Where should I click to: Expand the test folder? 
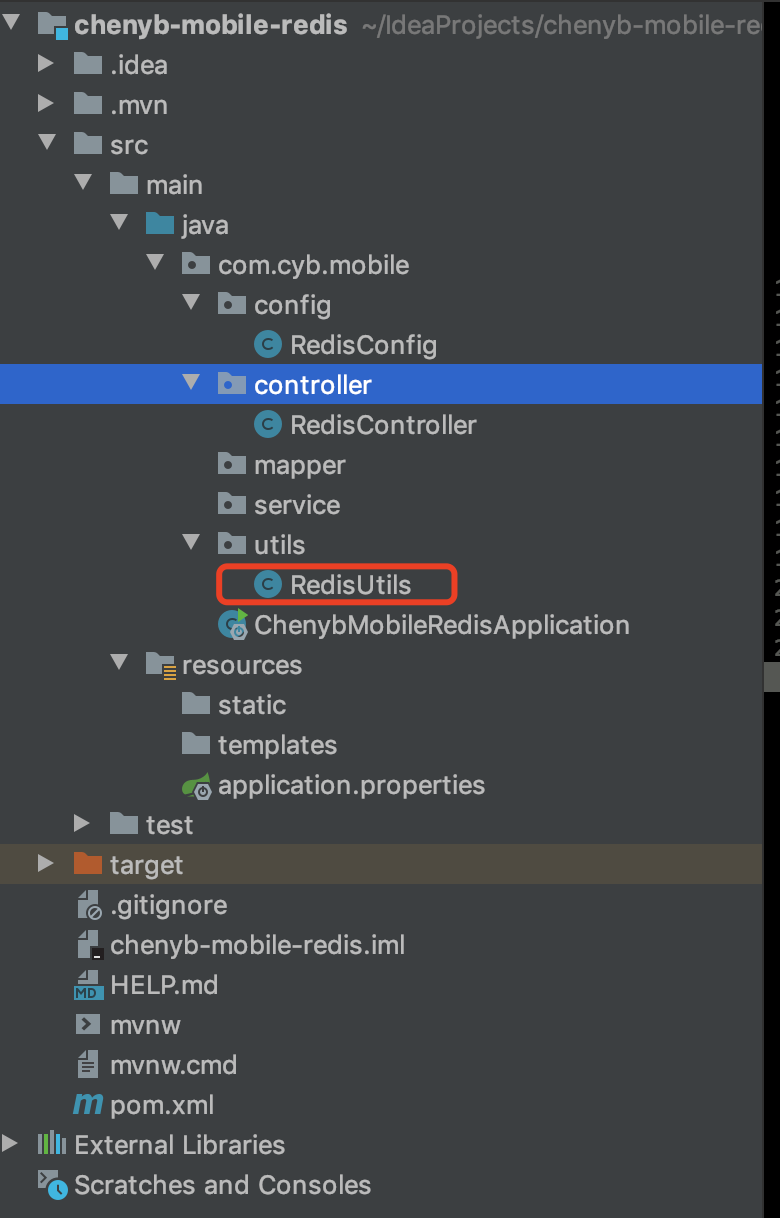pyautogui.click(x=82, y=825)
